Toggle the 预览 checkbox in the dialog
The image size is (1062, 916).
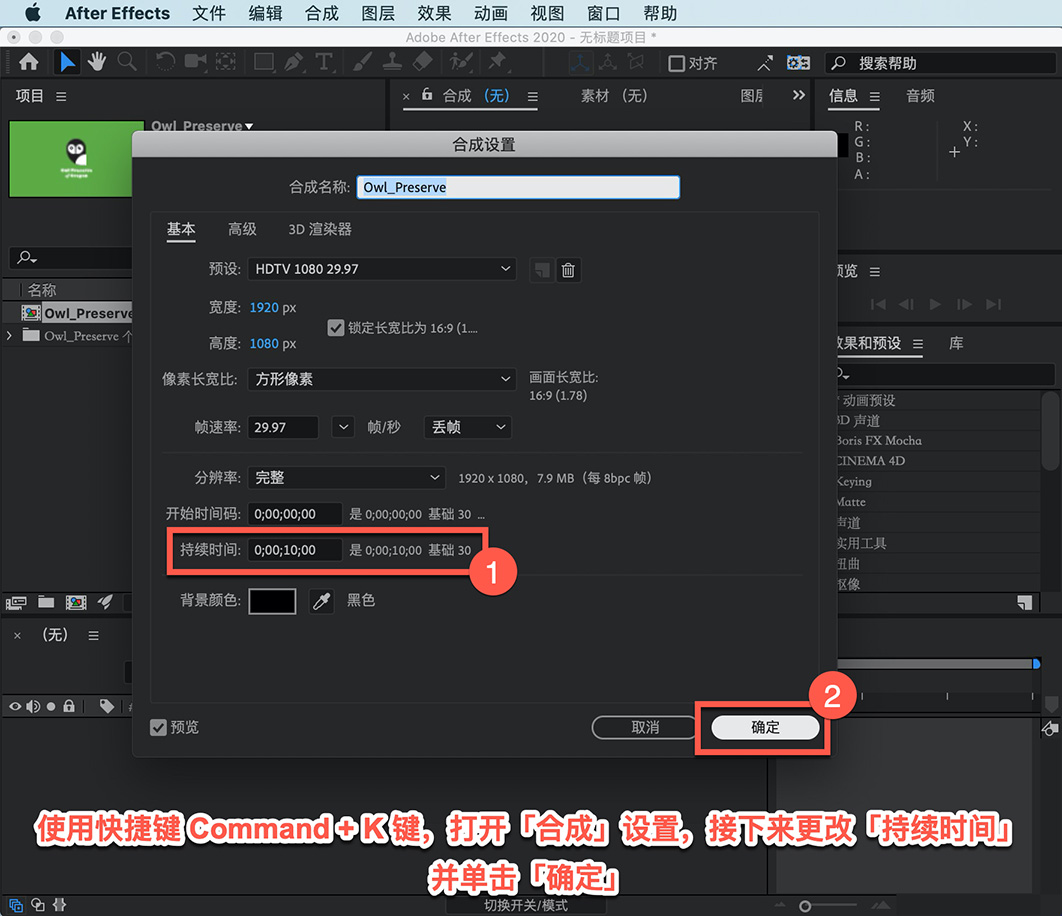pos(158,728)
